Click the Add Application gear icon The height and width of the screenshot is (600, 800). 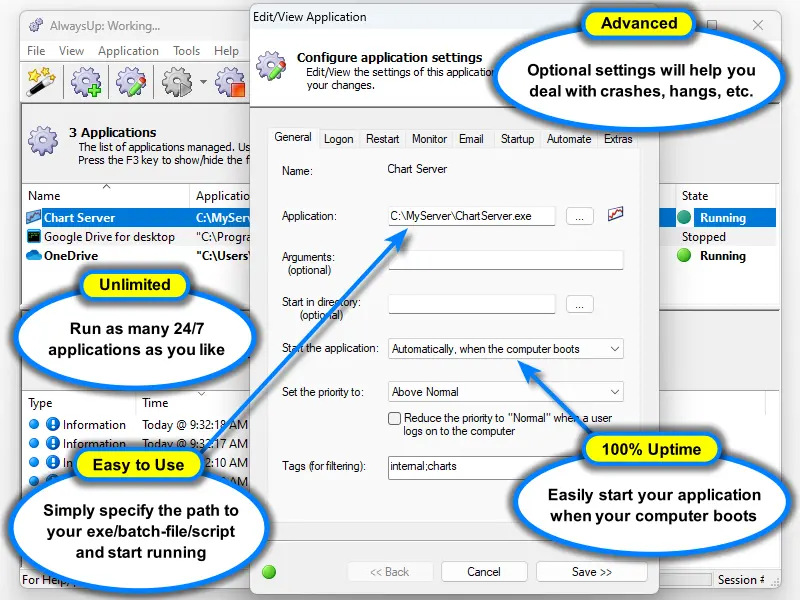click(x=88, y=81)
